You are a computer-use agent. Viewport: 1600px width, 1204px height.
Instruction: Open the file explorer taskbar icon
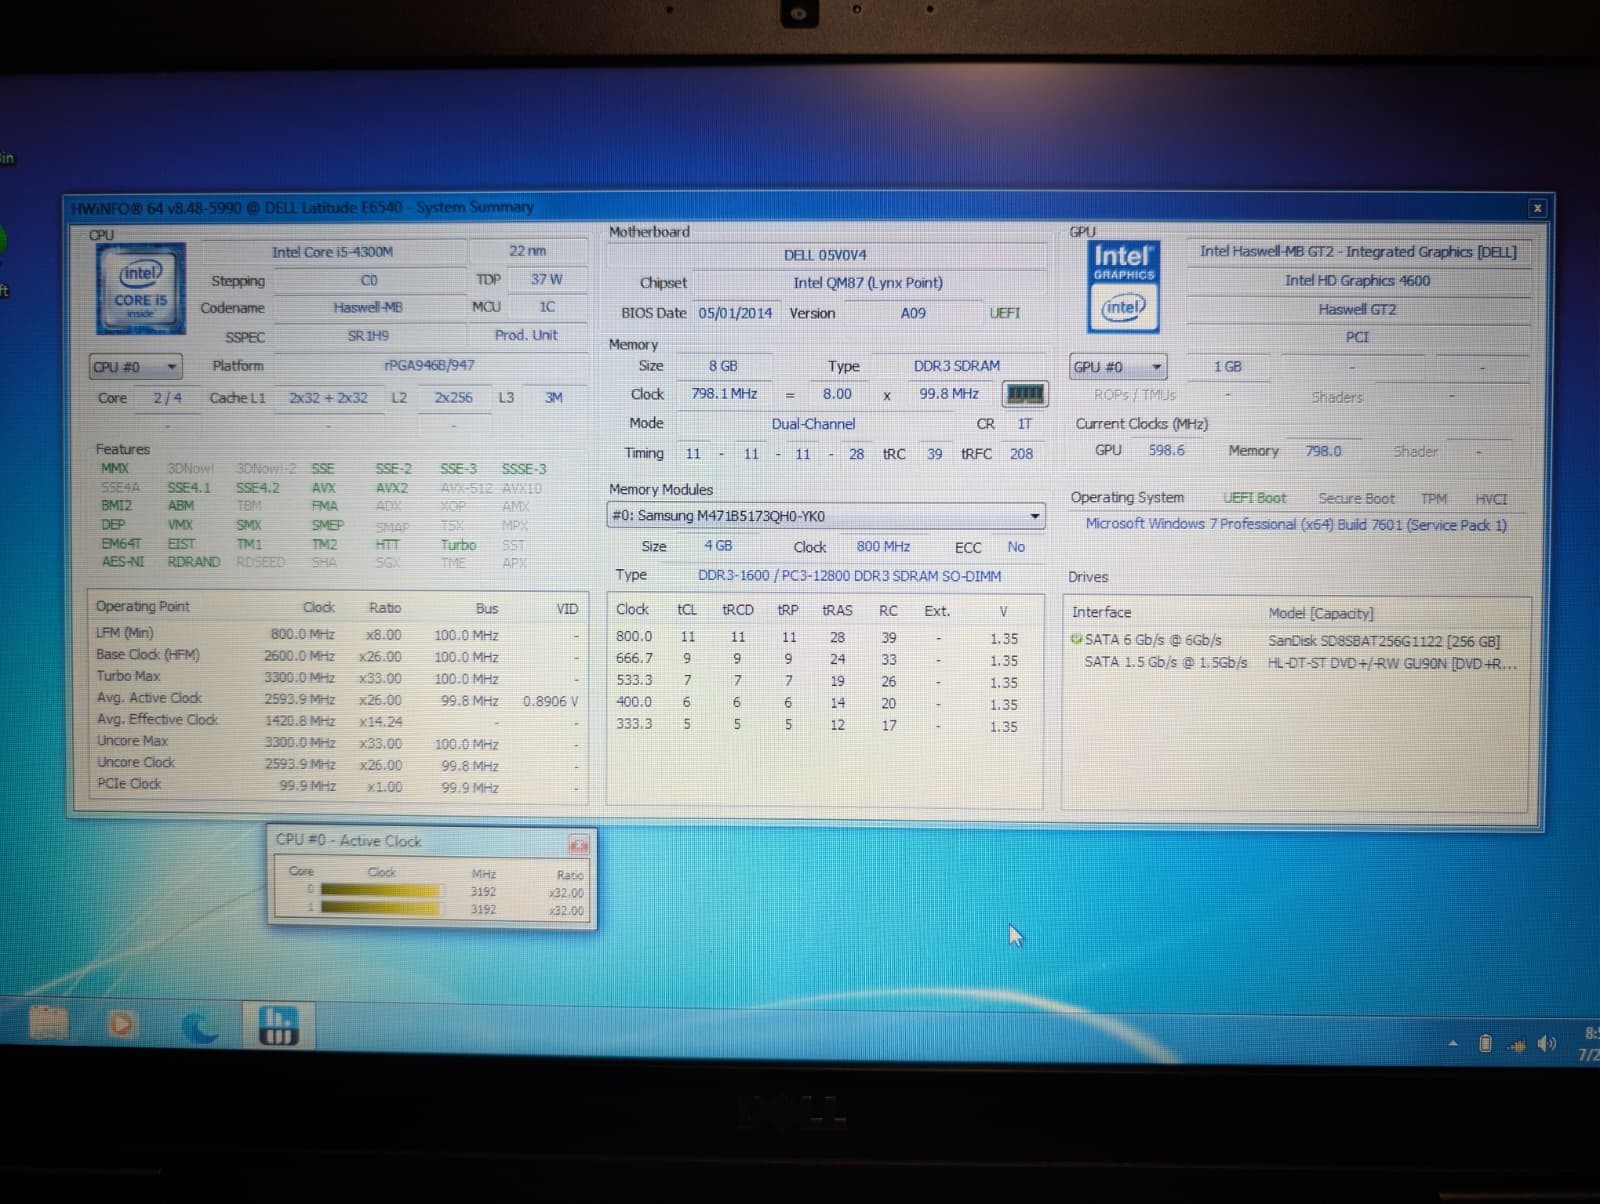(48, 1023)
